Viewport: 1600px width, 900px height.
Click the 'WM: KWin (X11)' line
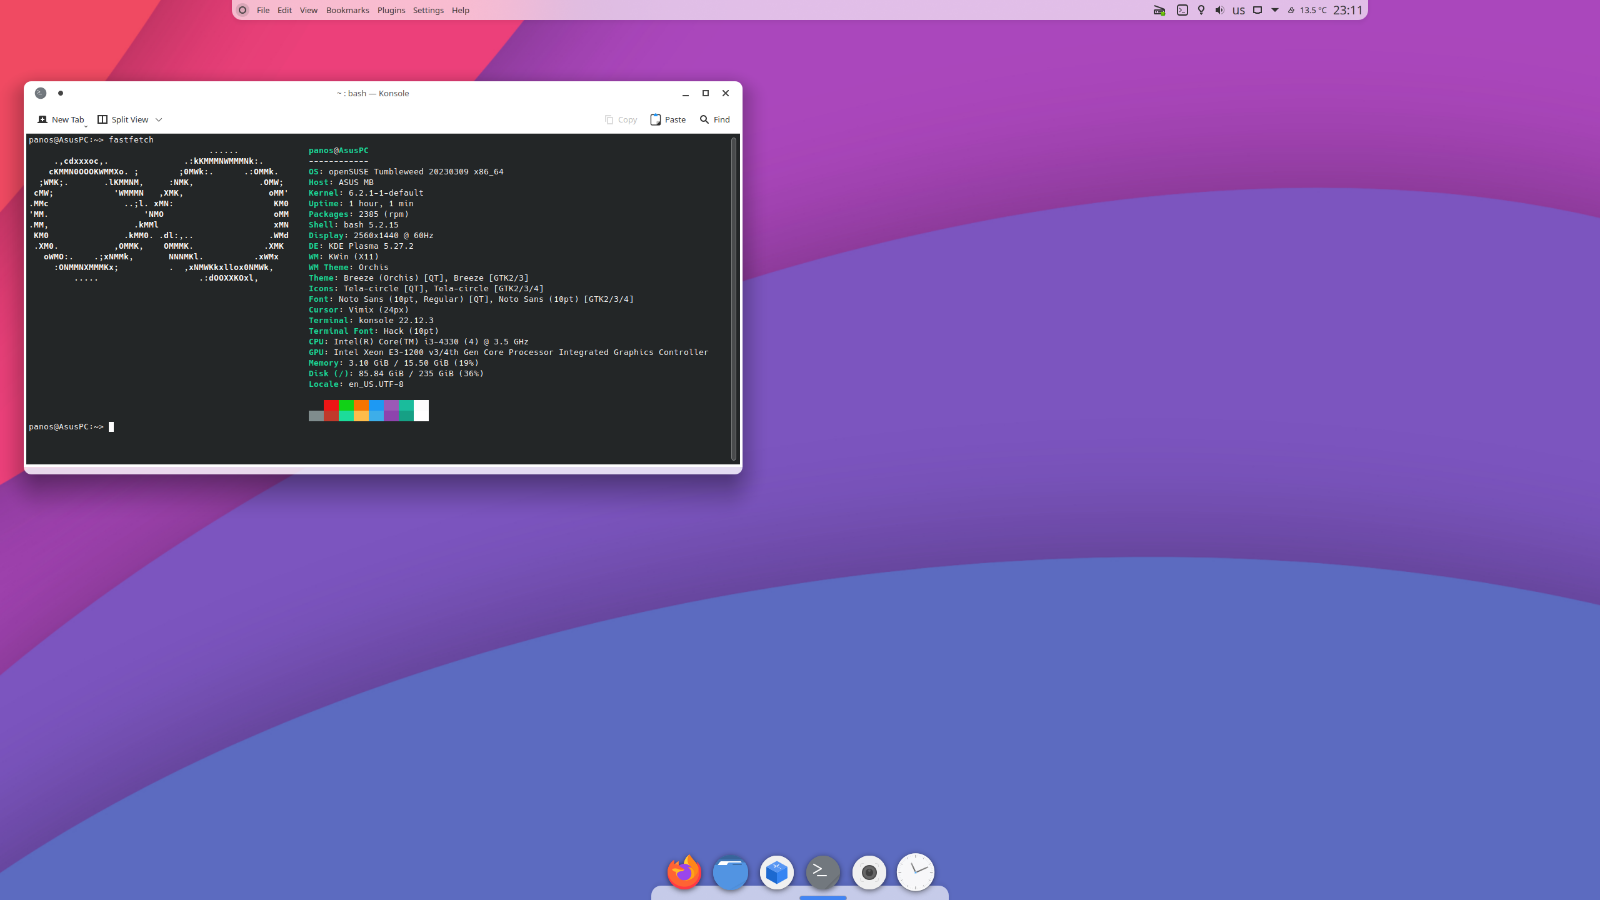[343, 257]
